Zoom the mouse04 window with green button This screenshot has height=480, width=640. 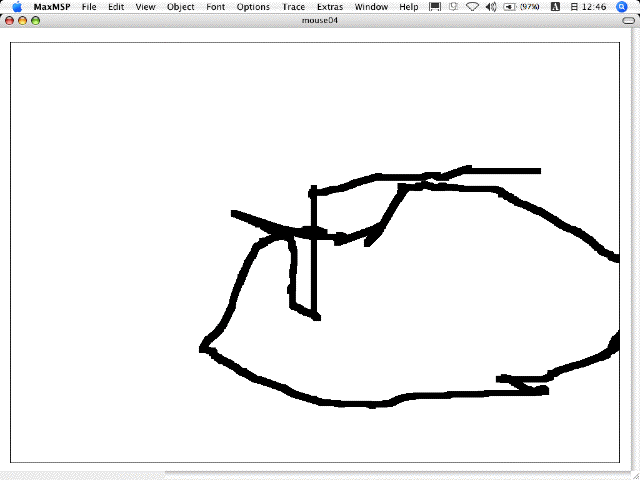click(x=36, y=20)
